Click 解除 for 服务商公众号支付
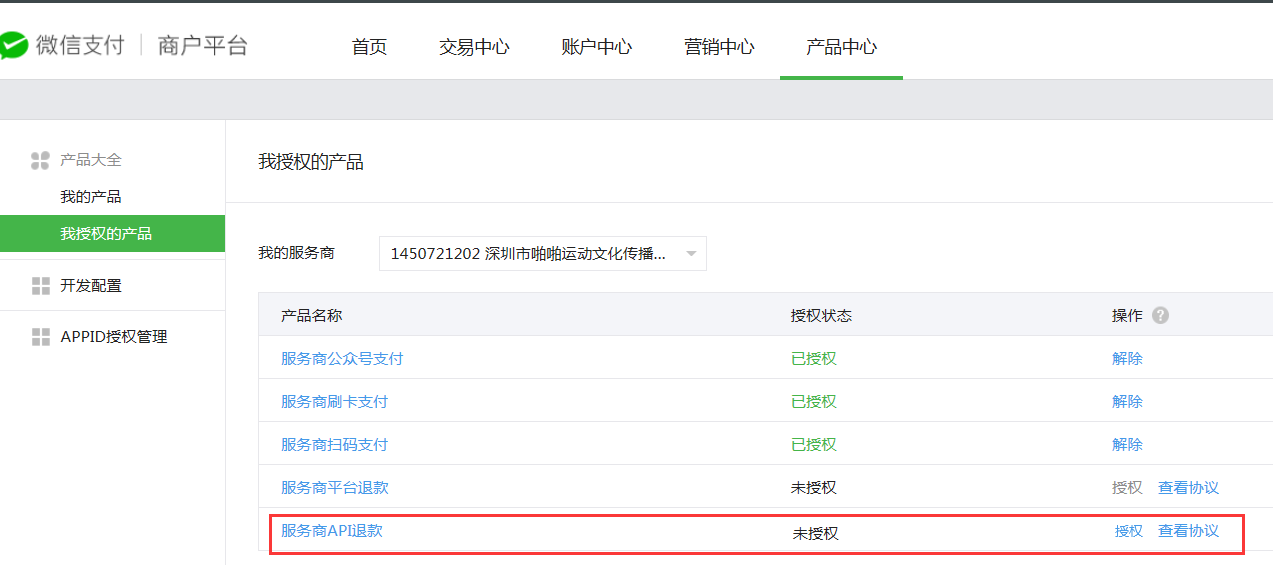This screenshot has height=565, width=1273. pos(1127,358)
